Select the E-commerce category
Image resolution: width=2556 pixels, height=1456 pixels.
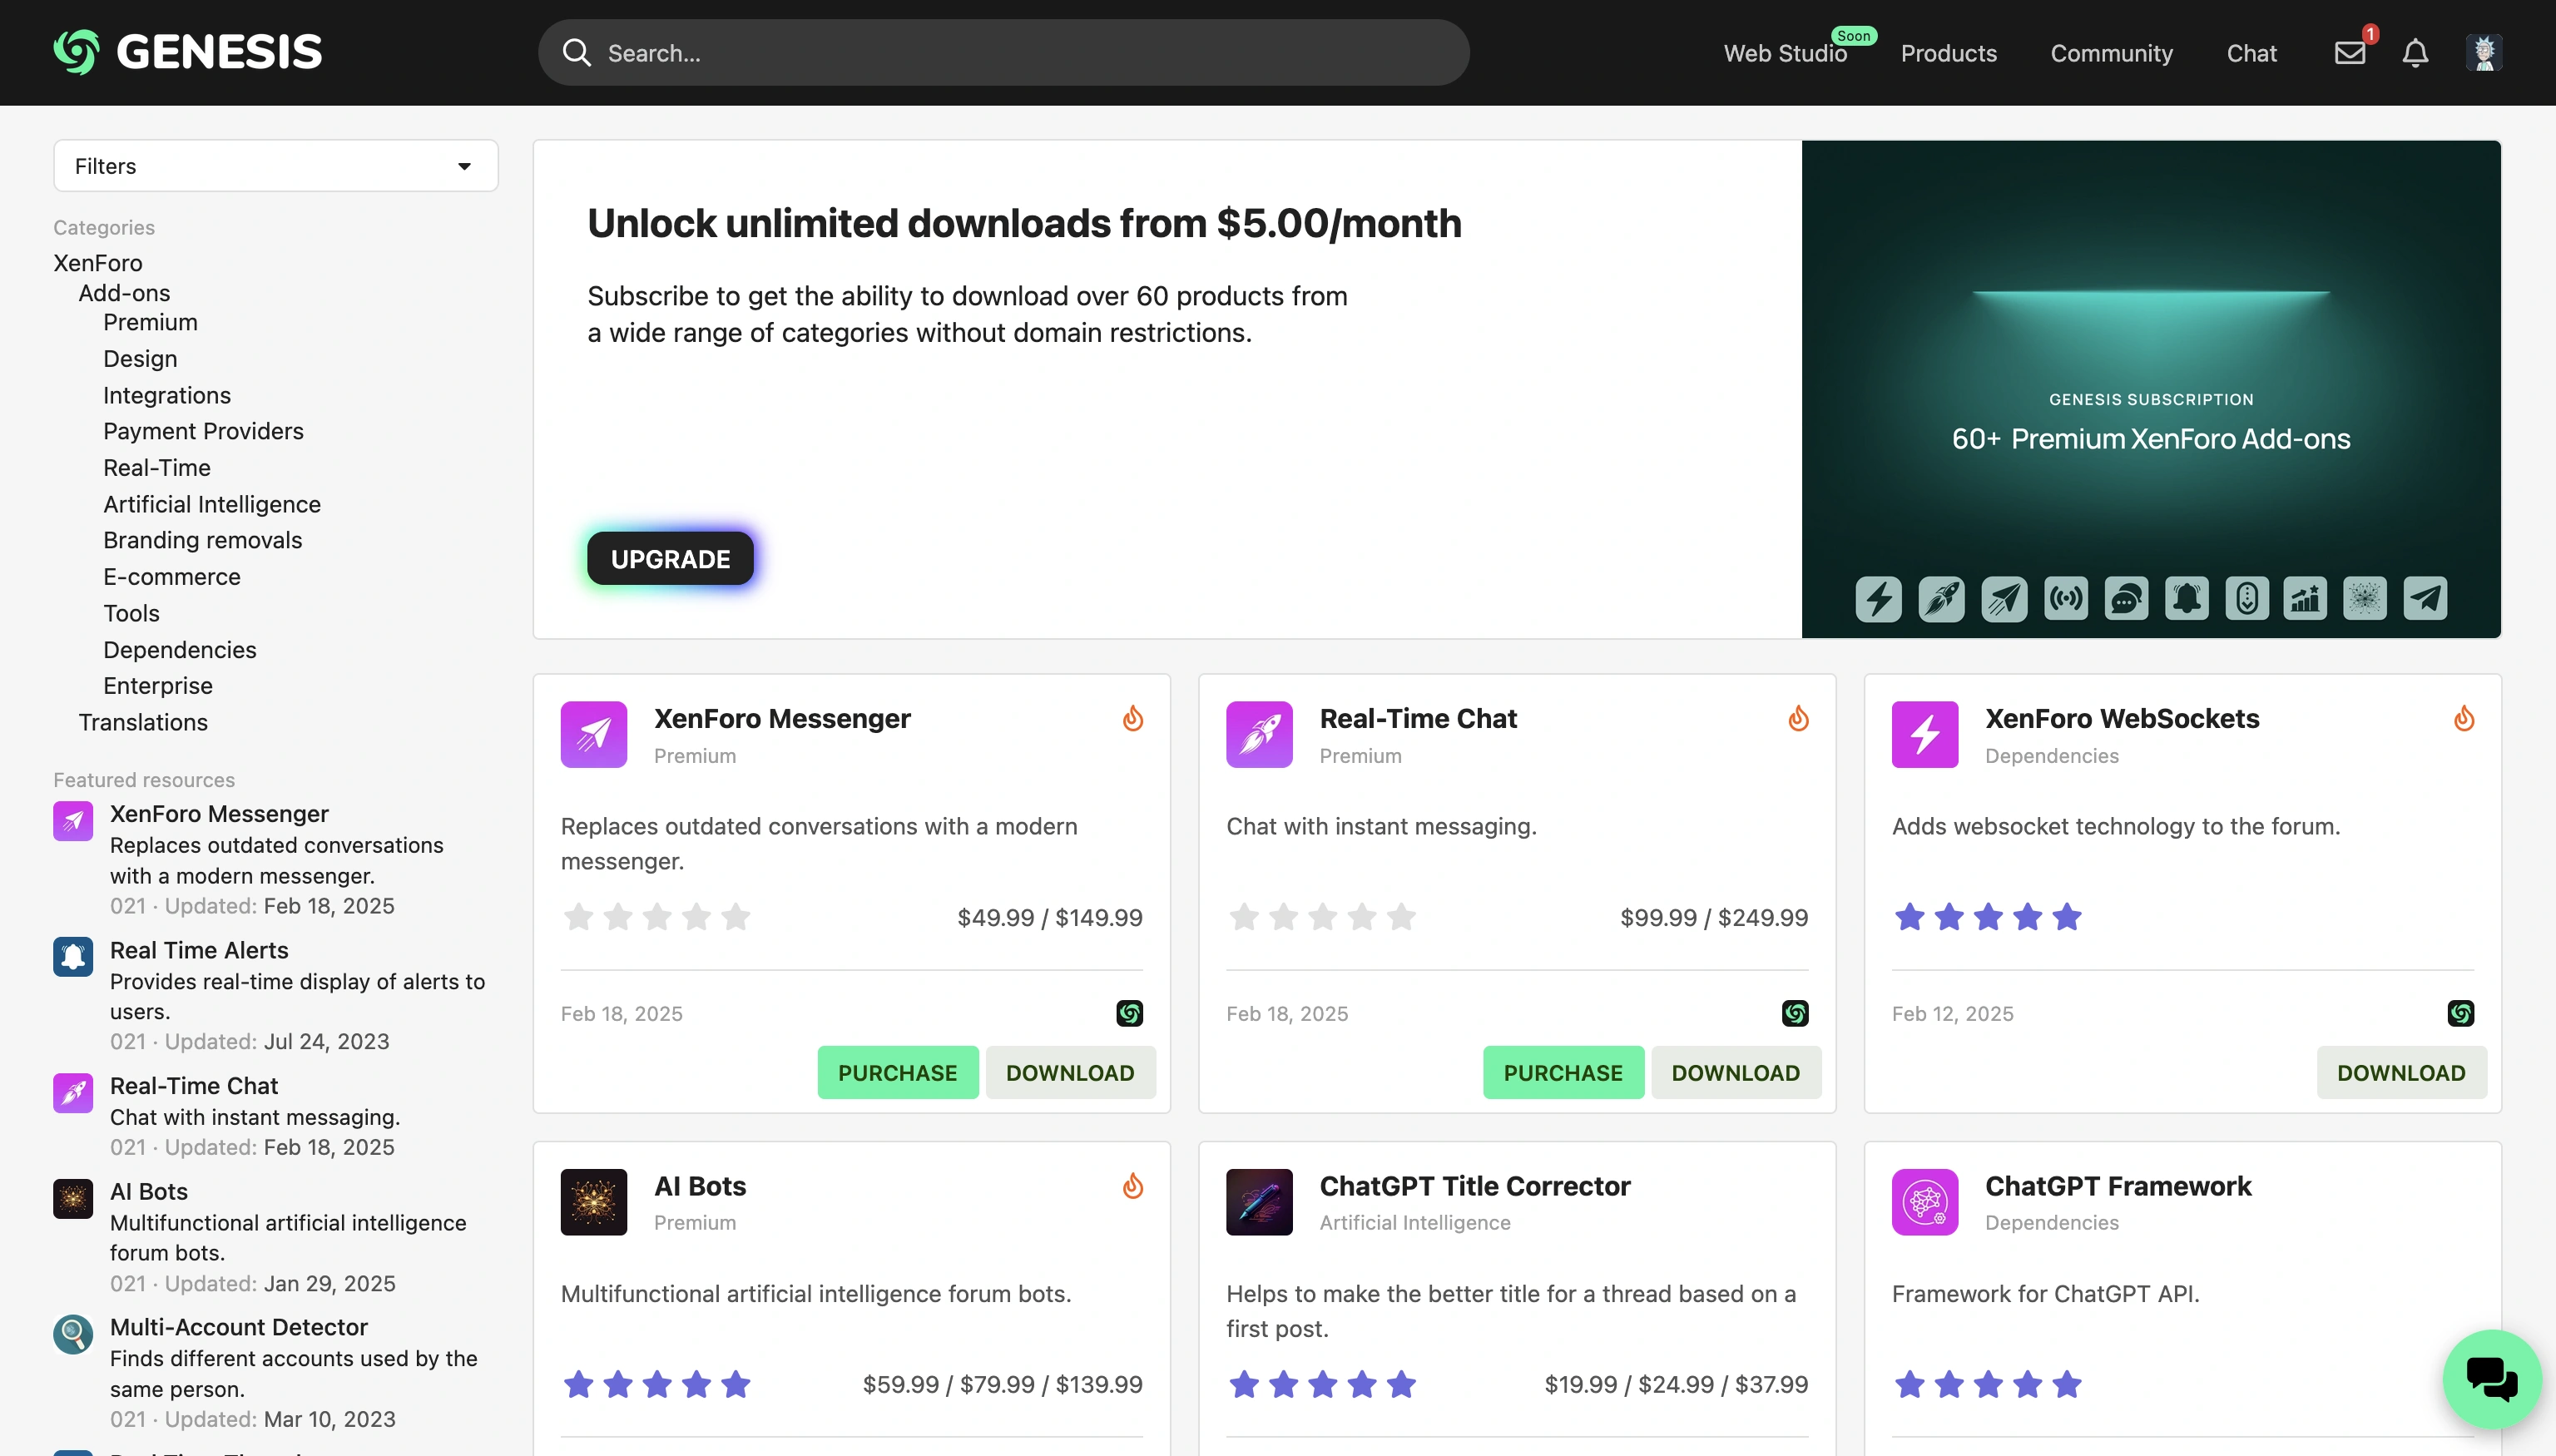[172, 576]
